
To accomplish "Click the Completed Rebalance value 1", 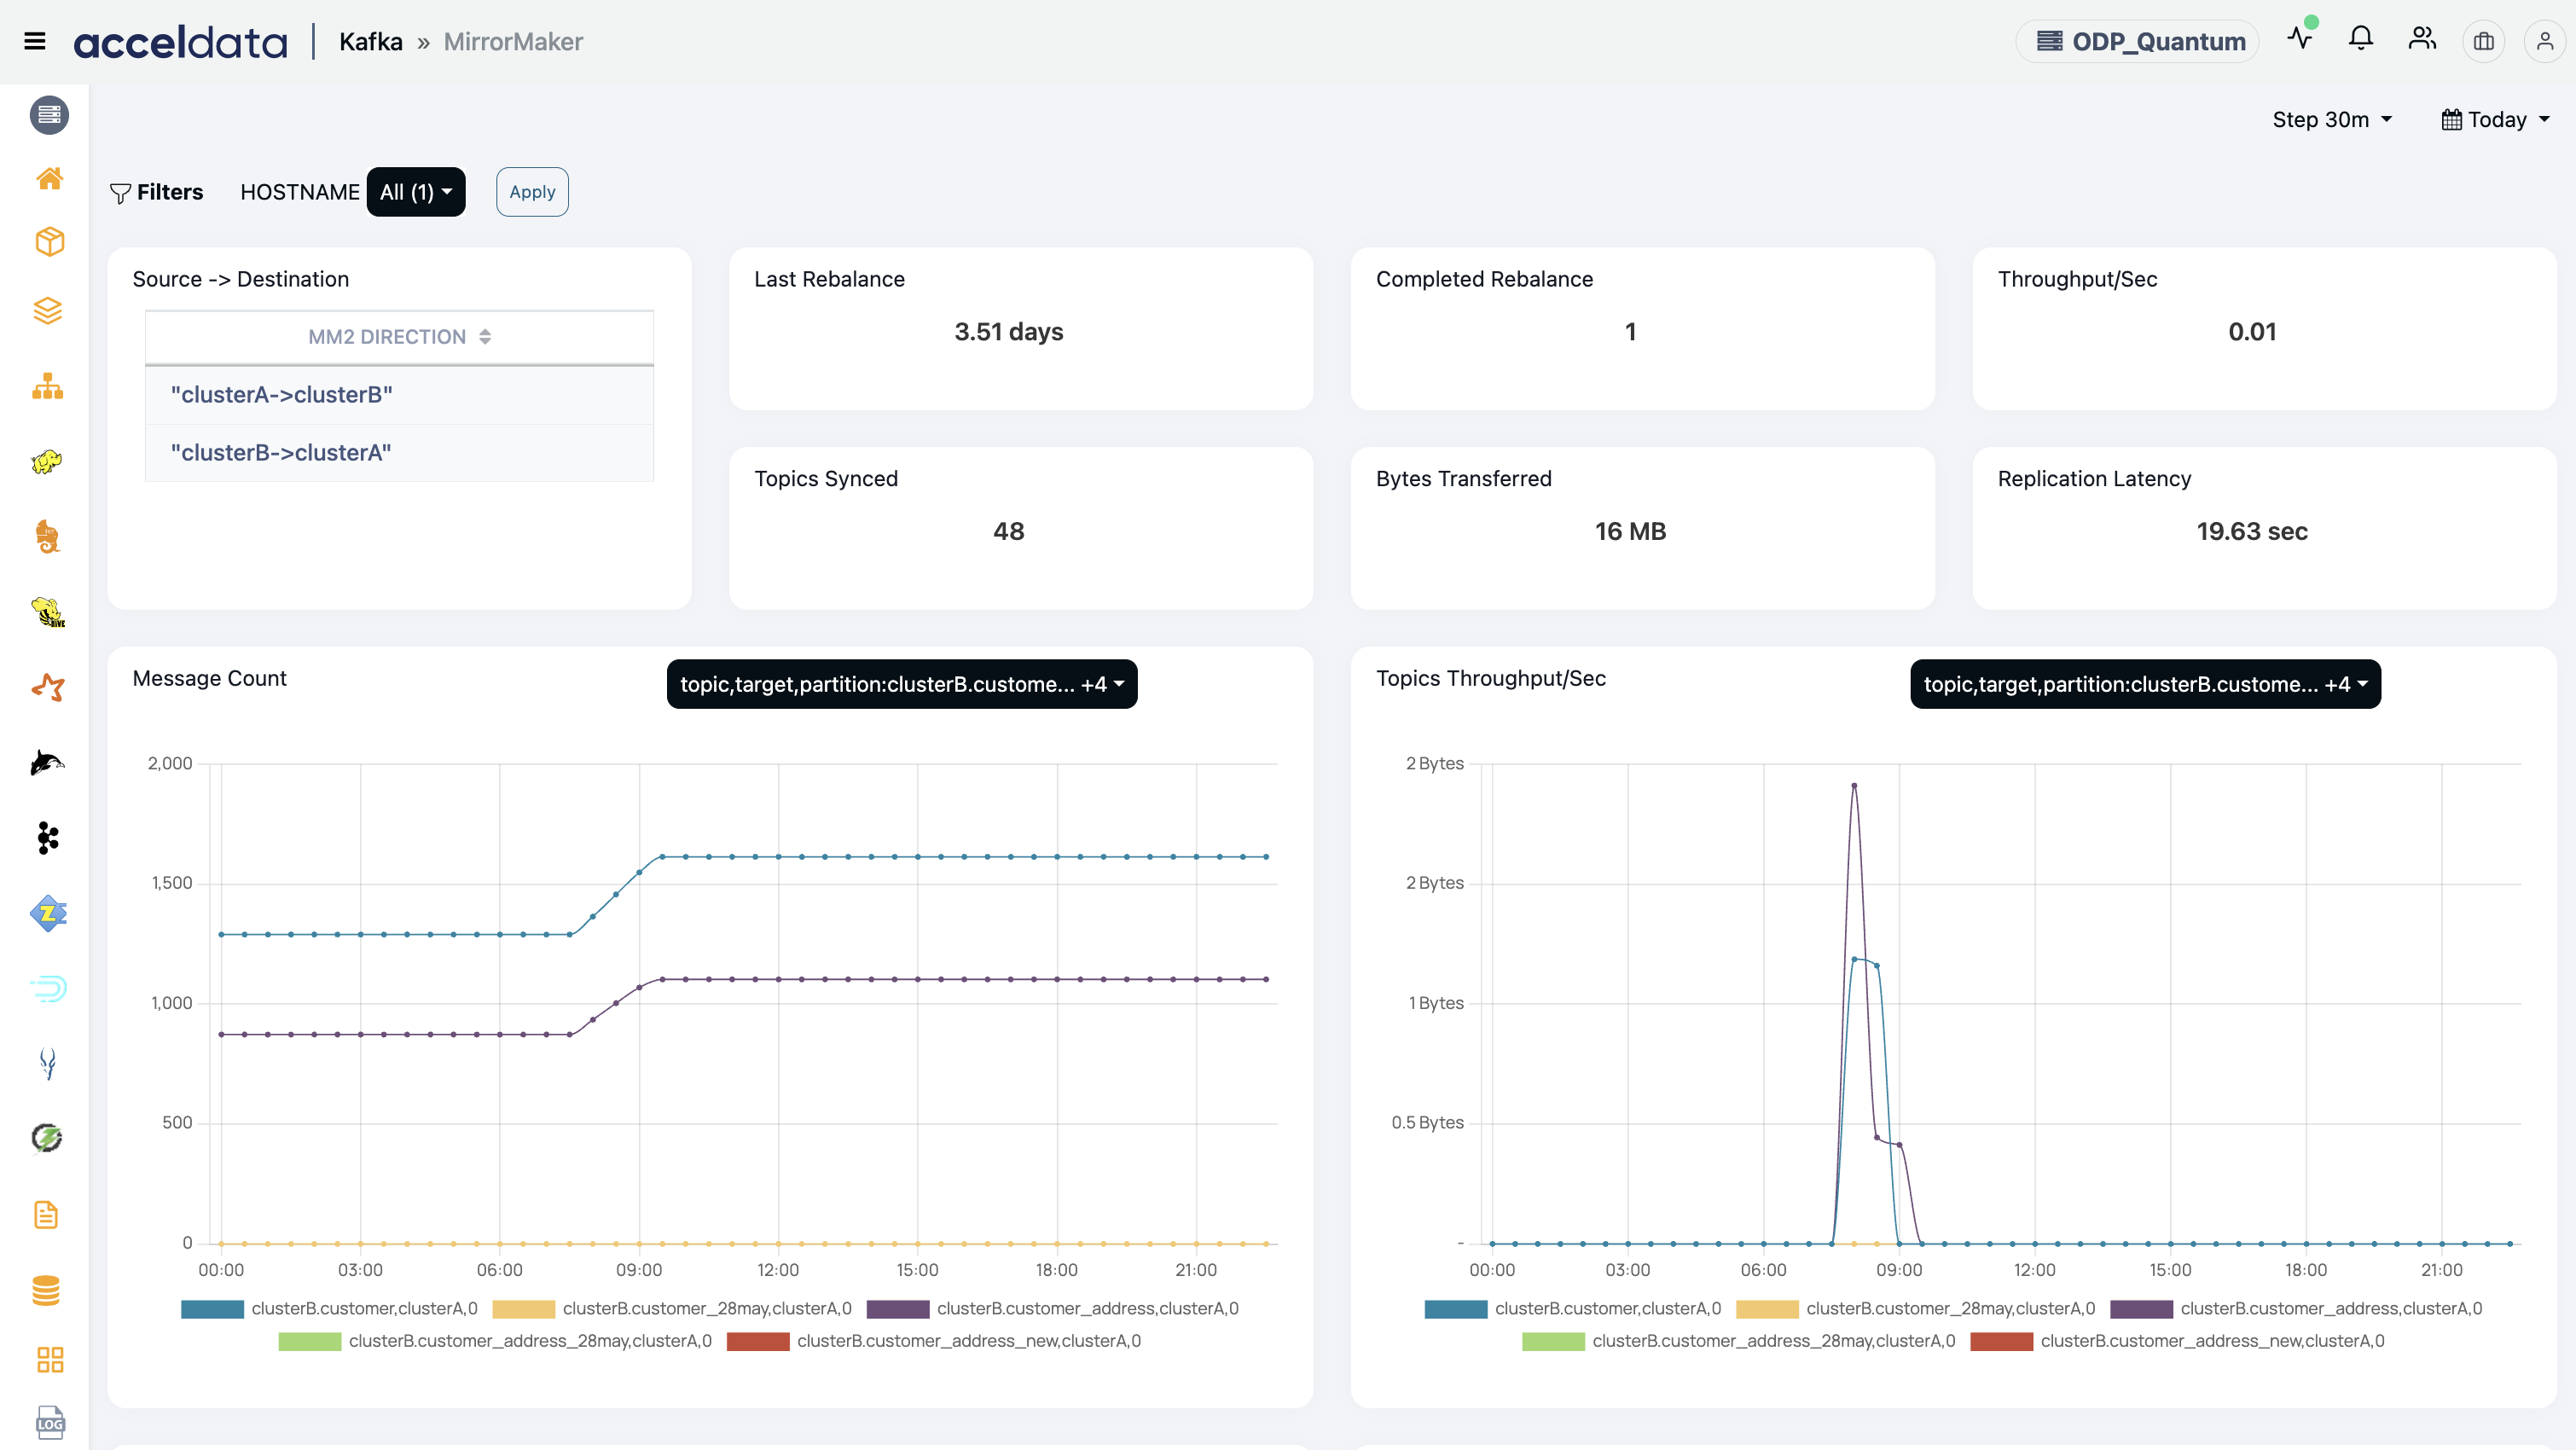I will pyautogui.click(x=1631, y=332).
